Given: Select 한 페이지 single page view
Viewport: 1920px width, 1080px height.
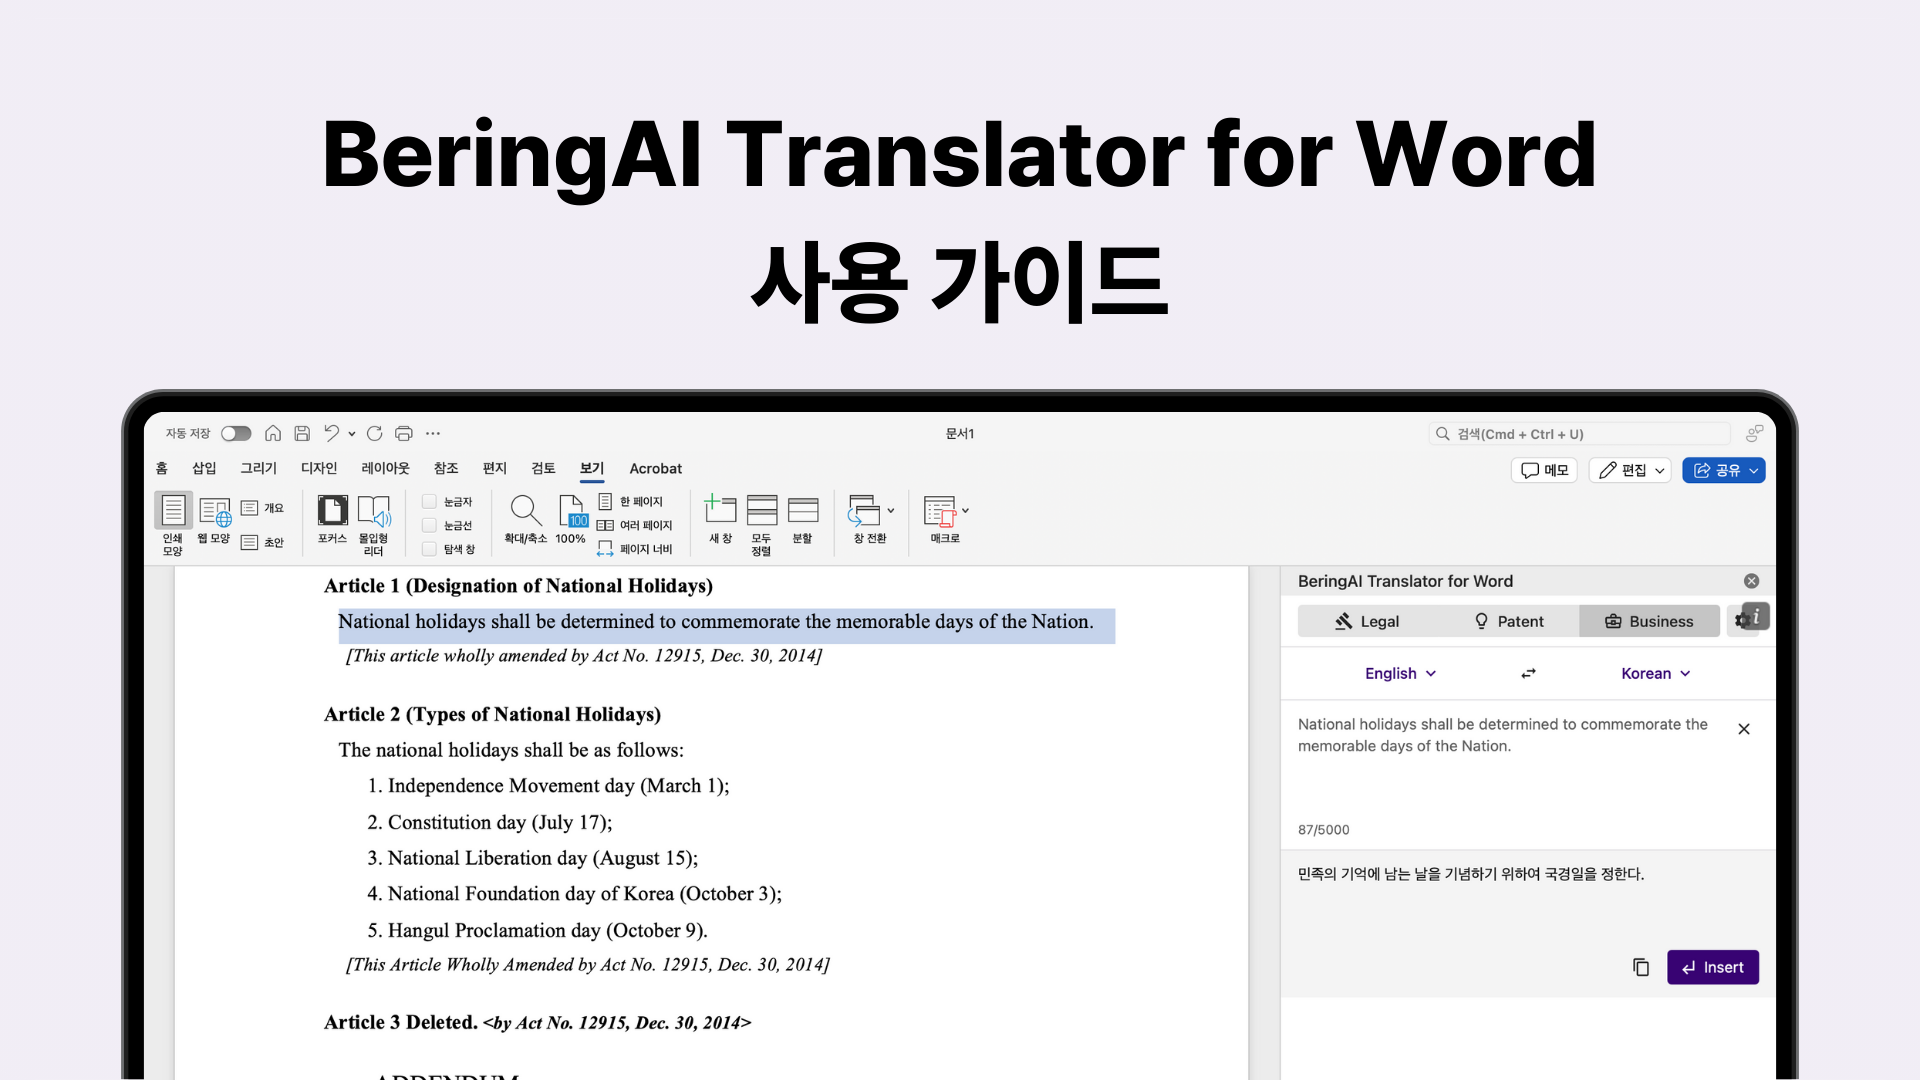Looking at the screenshot, I should pos(630,501).
